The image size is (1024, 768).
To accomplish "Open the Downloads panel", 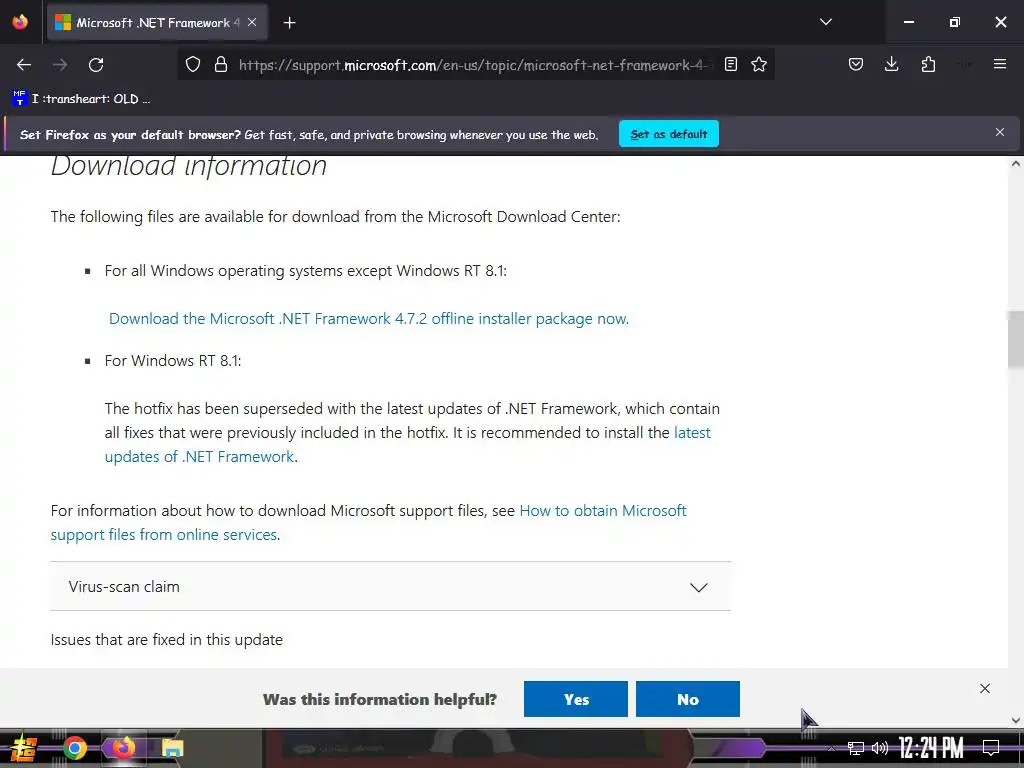I will coord(891,65).
